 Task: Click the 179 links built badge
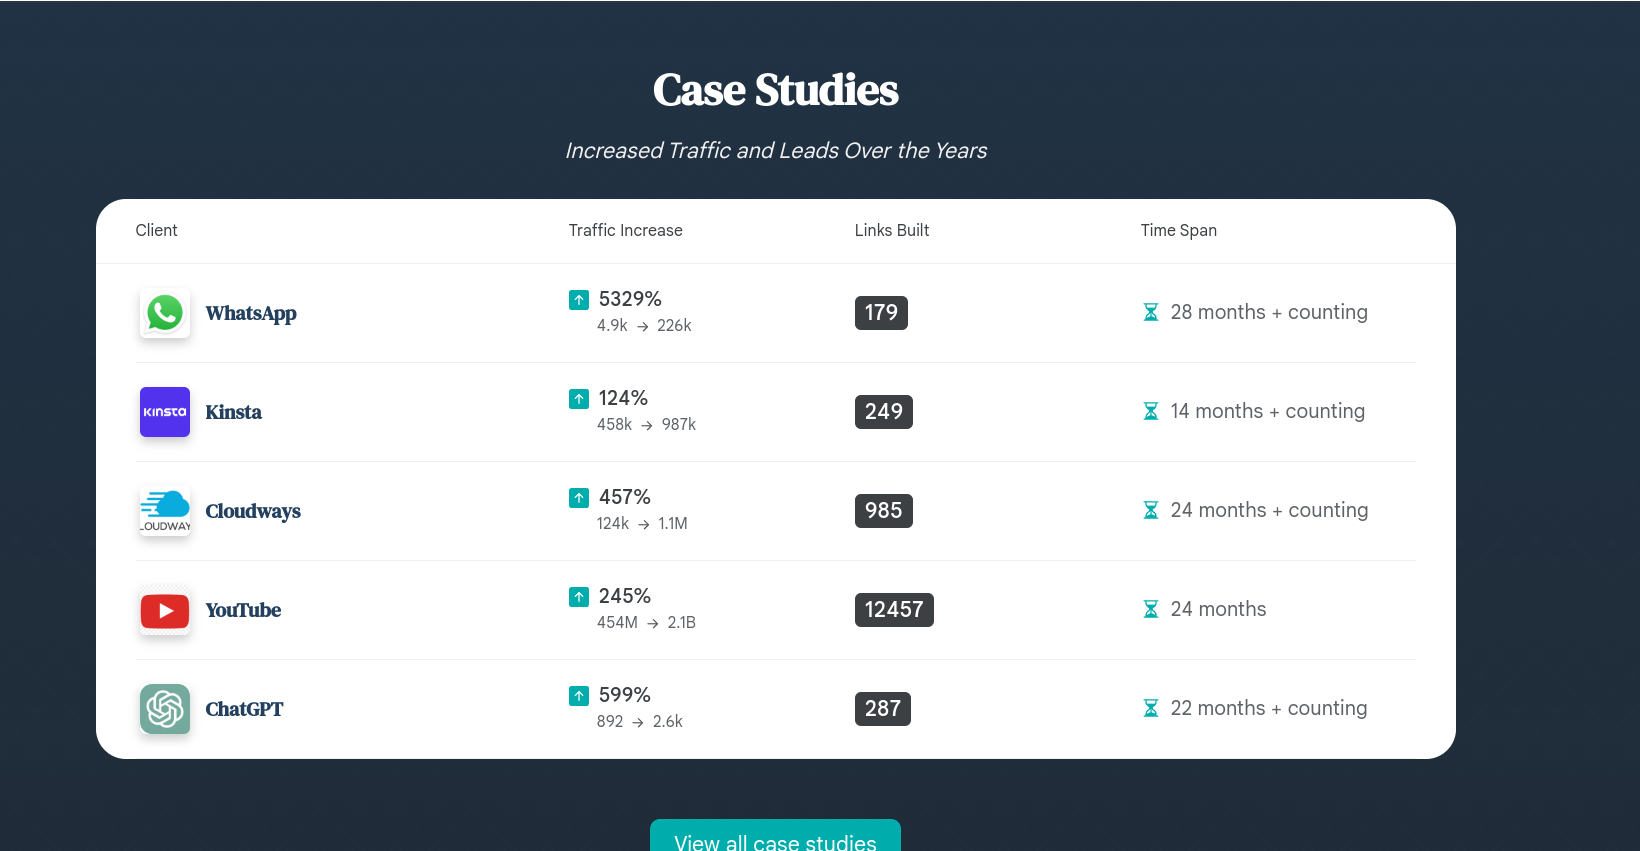tap(881, 313)
